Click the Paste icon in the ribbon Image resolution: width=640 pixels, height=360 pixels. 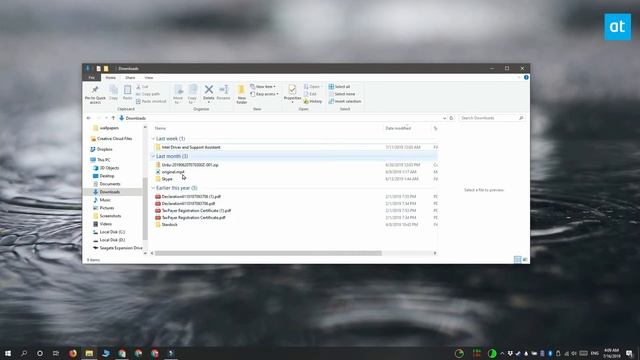[x=127, y=90]
